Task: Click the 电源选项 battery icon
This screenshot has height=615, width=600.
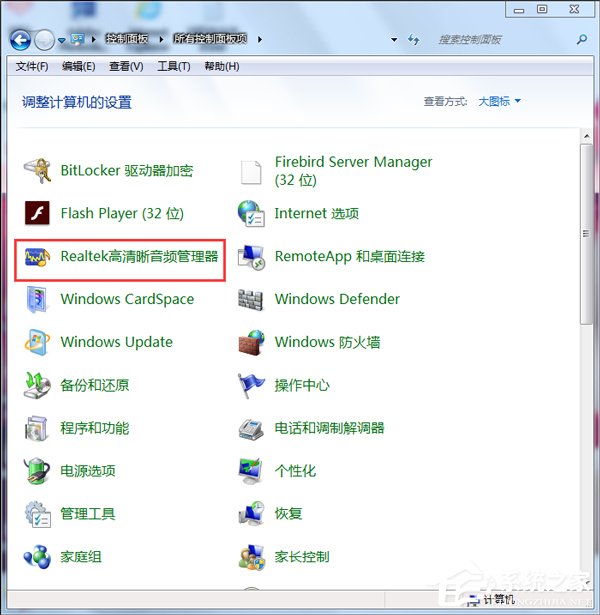Action: [37, 471]
